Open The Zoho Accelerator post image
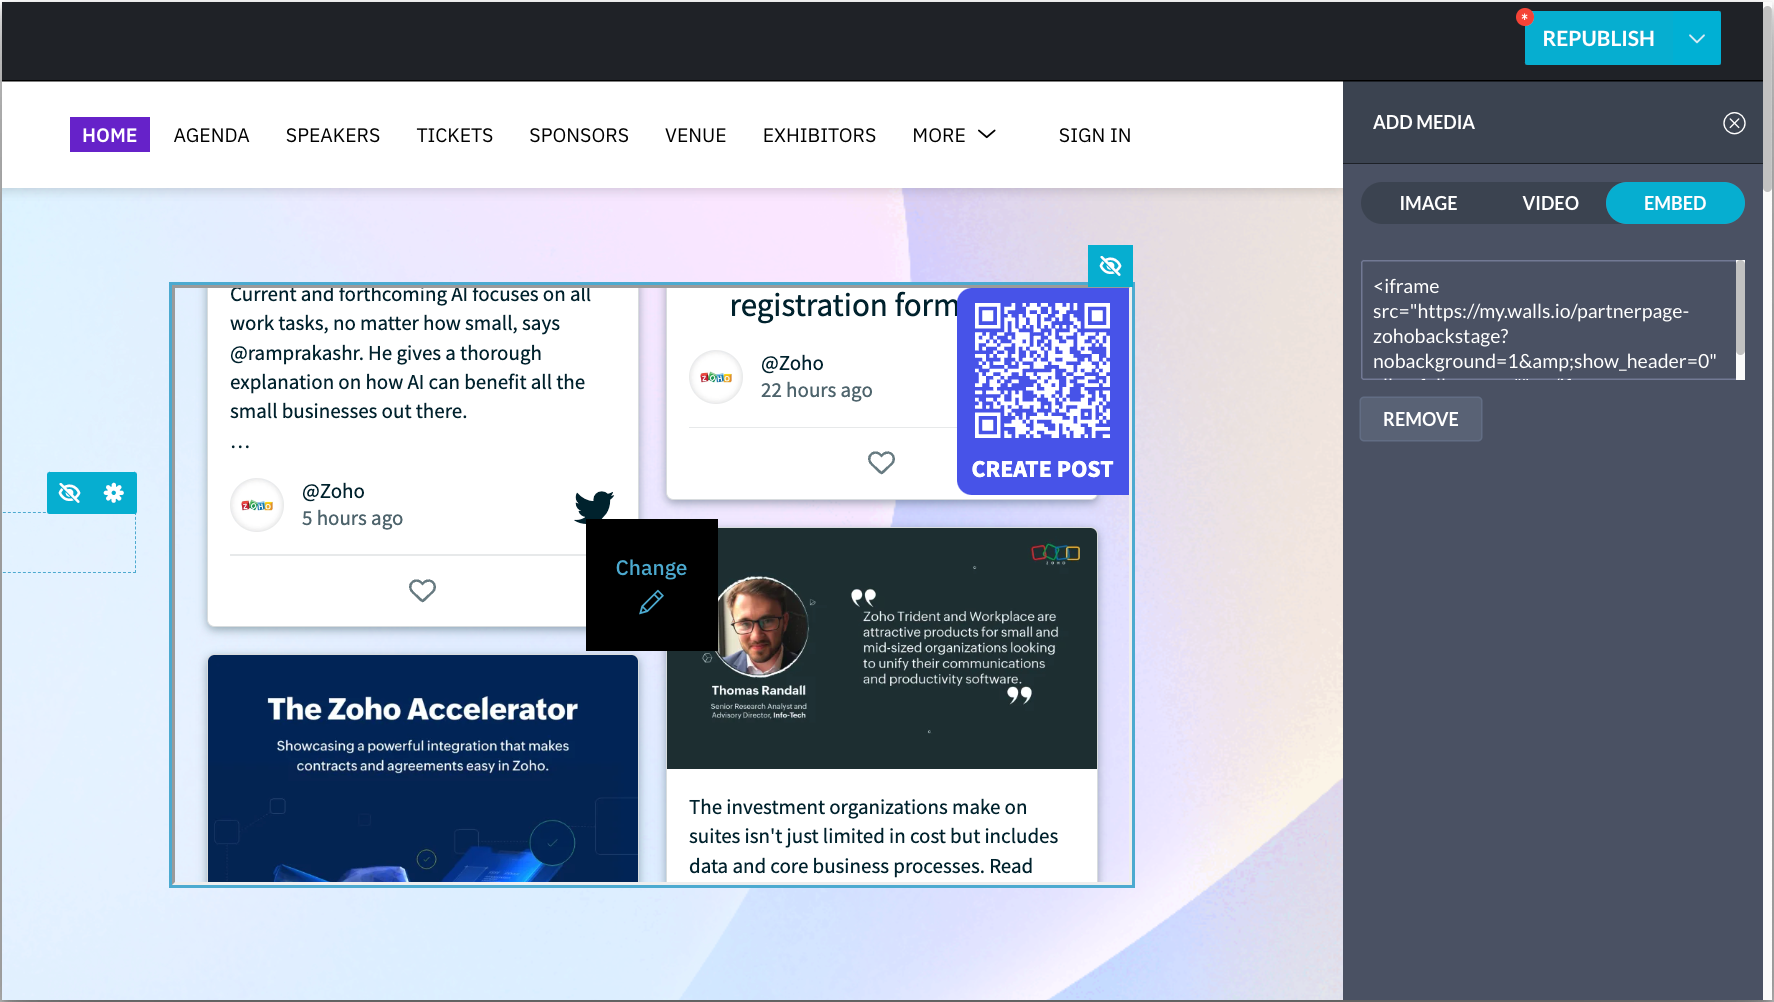The height and width of the screenshot is (1002, 1774). 423,768
